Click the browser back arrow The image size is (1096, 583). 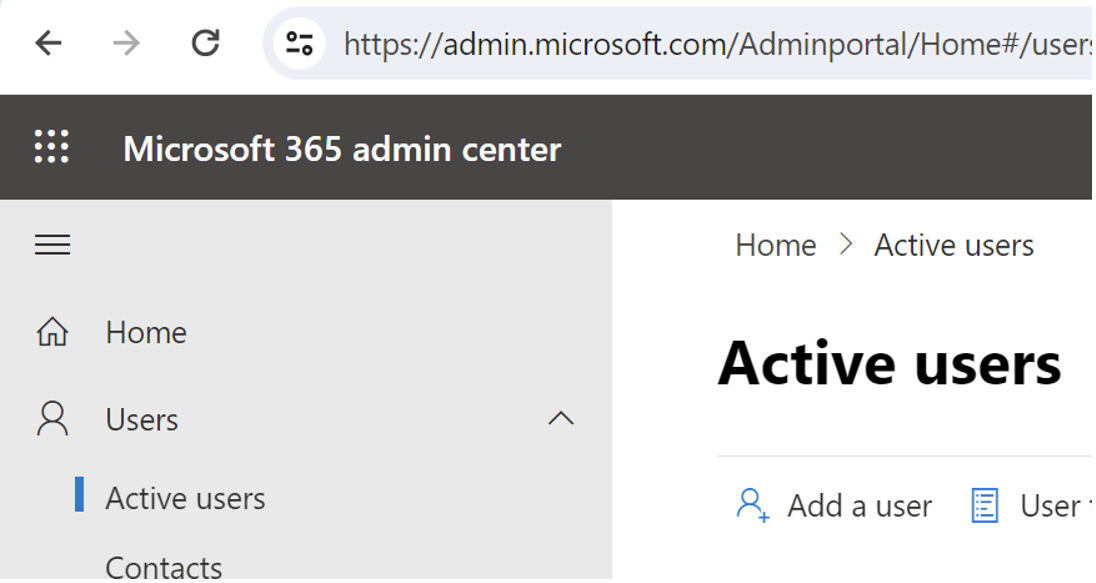pos(48,43)
